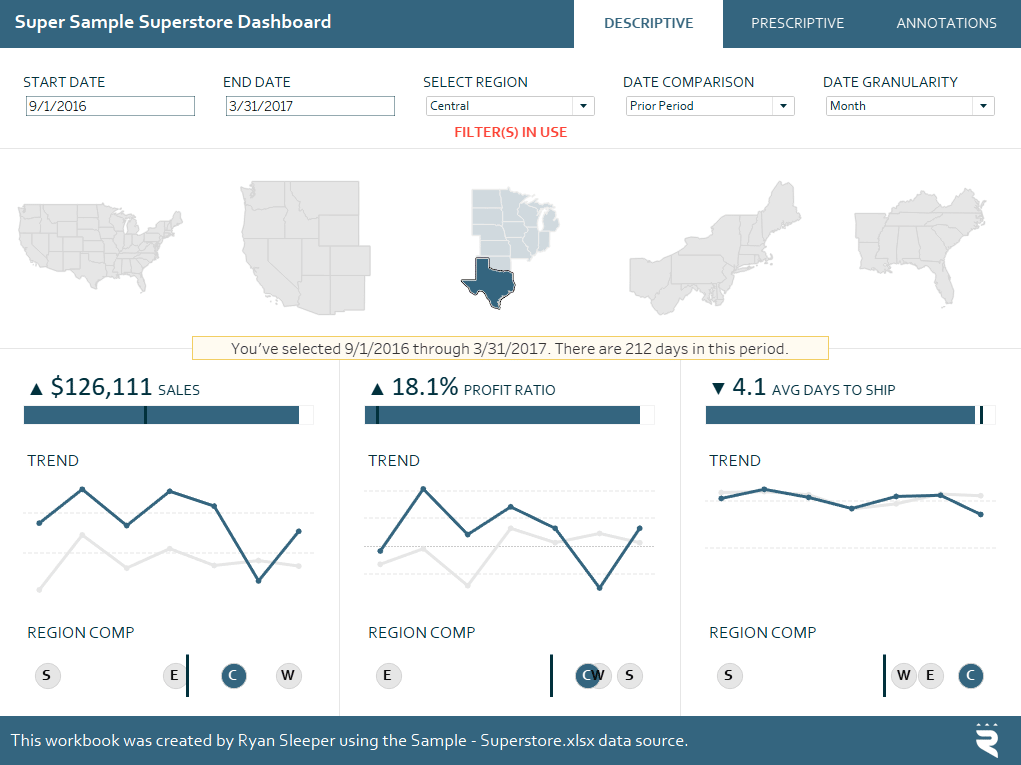Click the S circle in Sales Region Comp
The image size is (1021, 765).
click(x=48, y=675)
